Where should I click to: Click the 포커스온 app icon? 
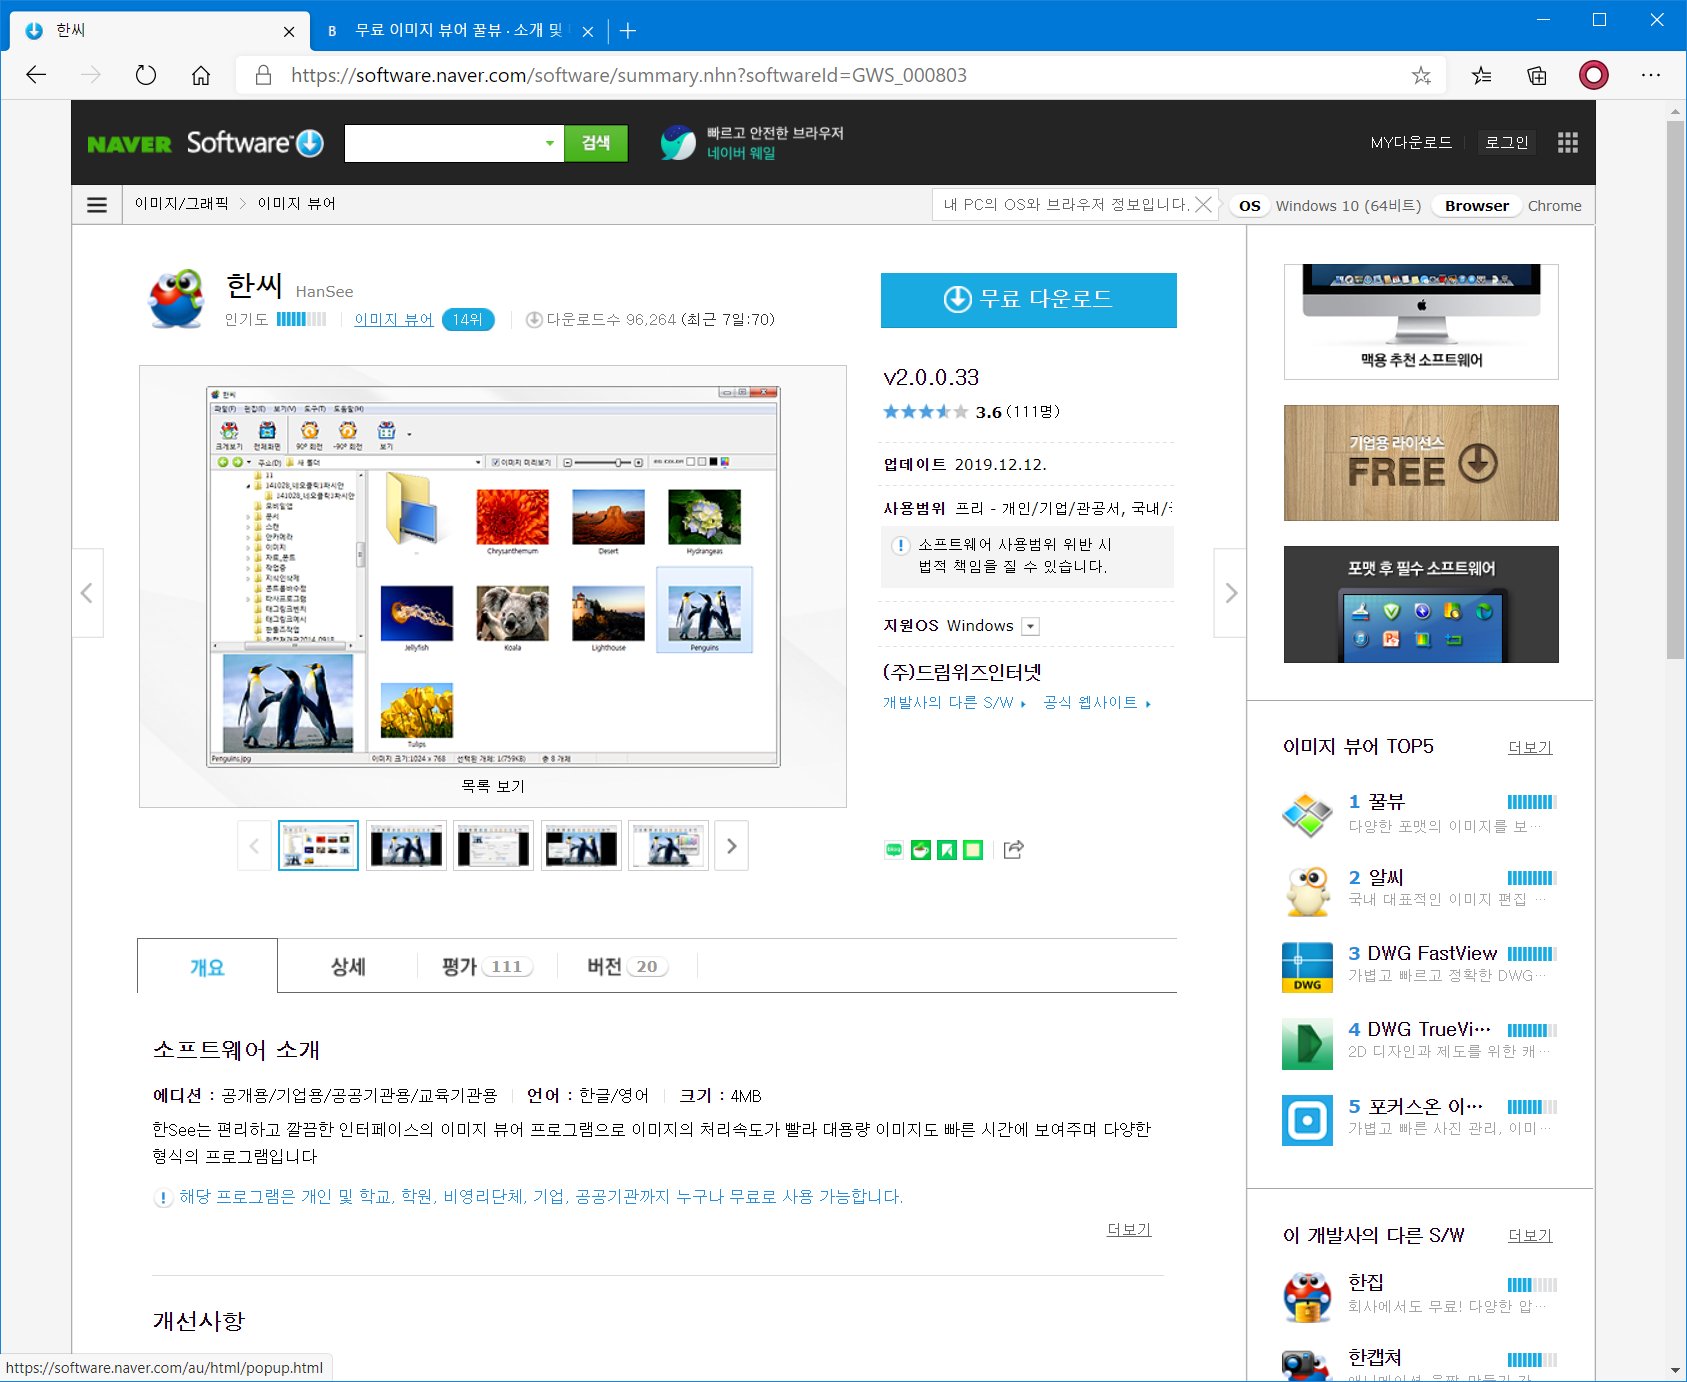[x=1307, y=1120]
